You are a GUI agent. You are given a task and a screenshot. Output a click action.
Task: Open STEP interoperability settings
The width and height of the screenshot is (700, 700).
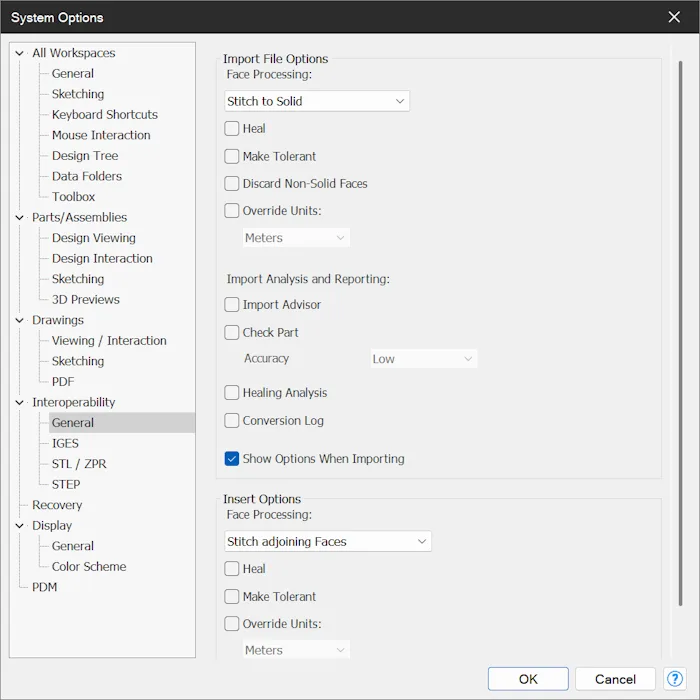66,484
